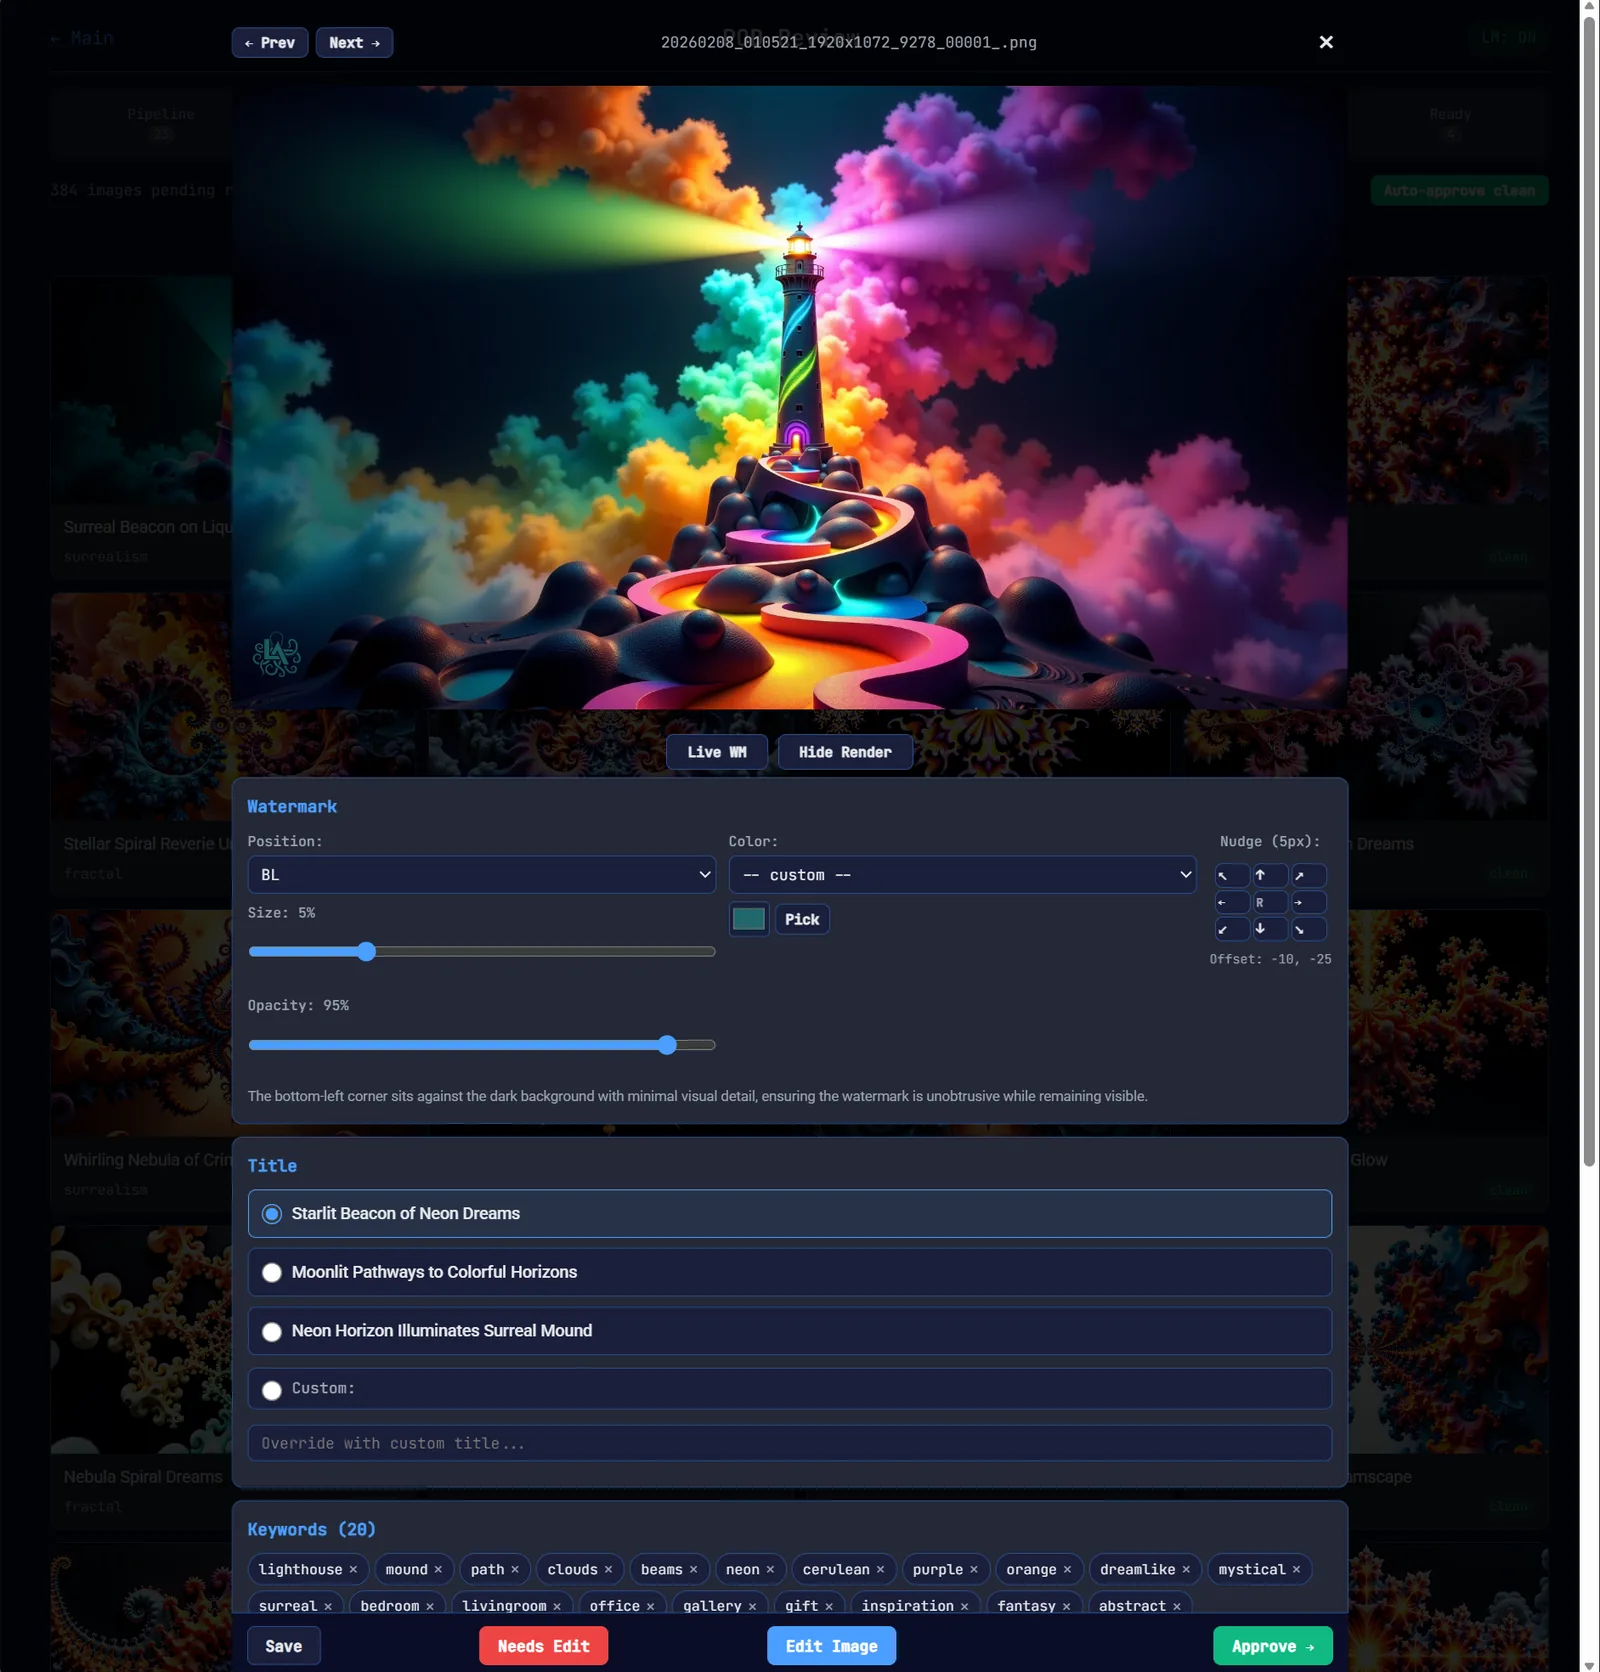
Task: Nudge watermark up-right with diagonal arrow
Action: click(1309, 876)
